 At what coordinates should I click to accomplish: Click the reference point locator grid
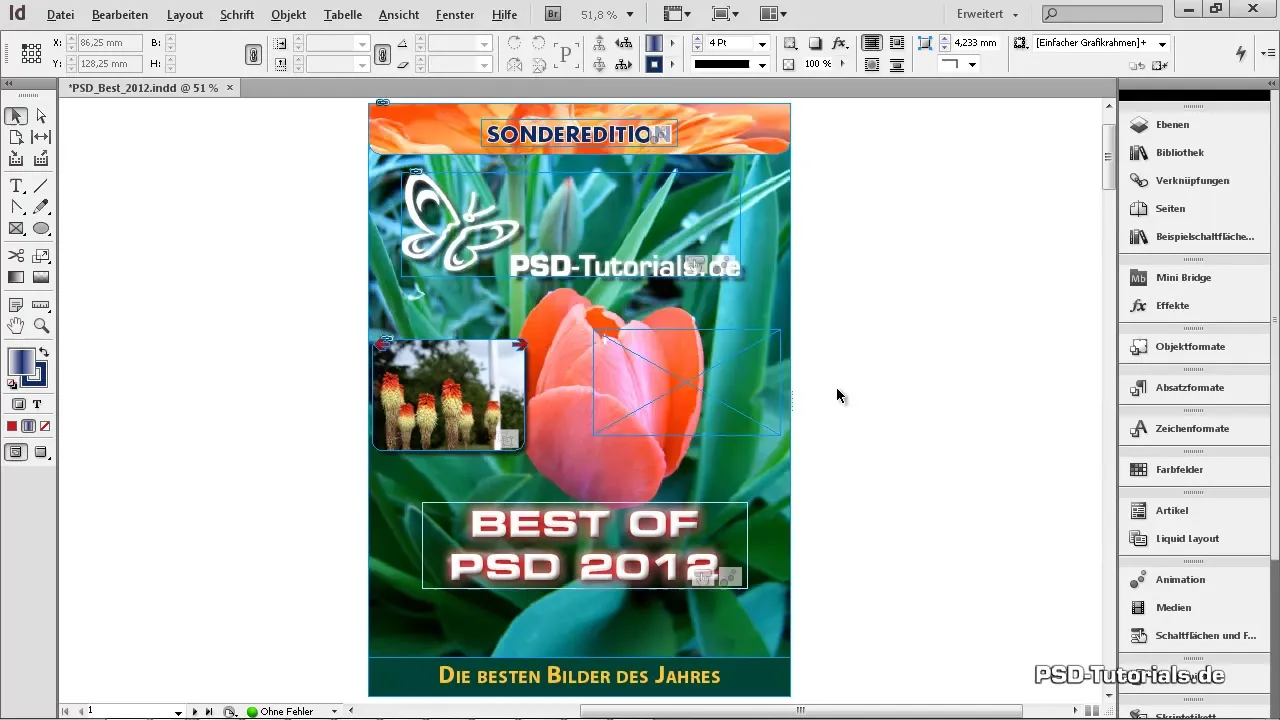pyautogui.click(x=31, y=54)
